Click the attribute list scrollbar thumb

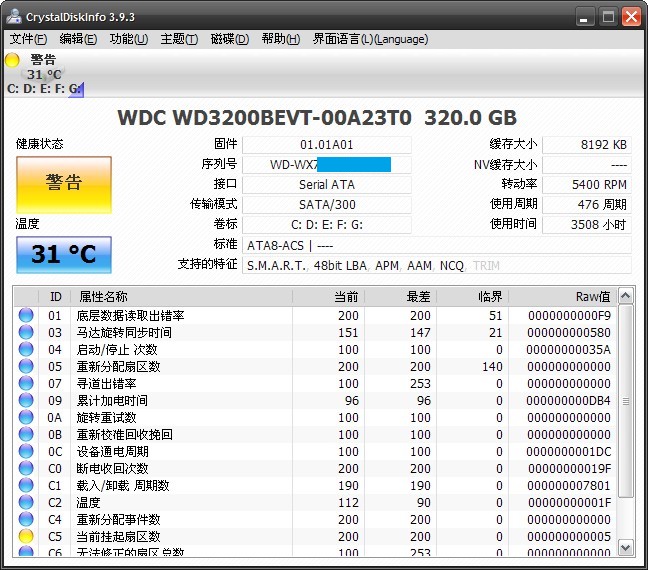click(626, 401)
